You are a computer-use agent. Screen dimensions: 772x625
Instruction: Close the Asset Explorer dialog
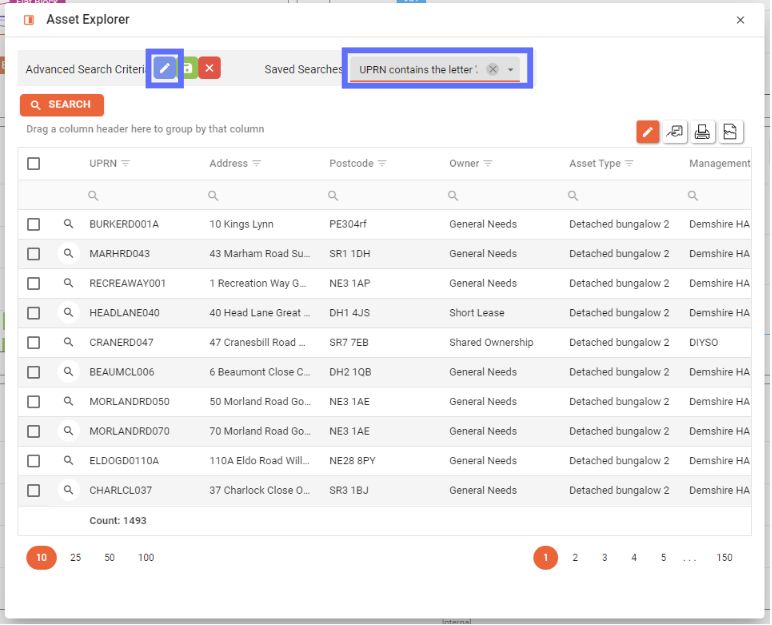[740, 20]
